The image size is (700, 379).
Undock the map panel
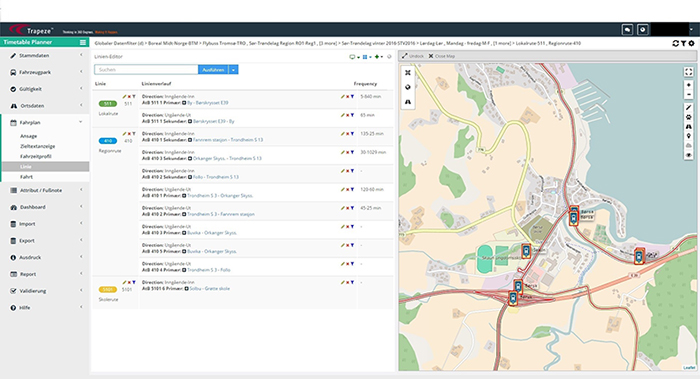point(412,56)
